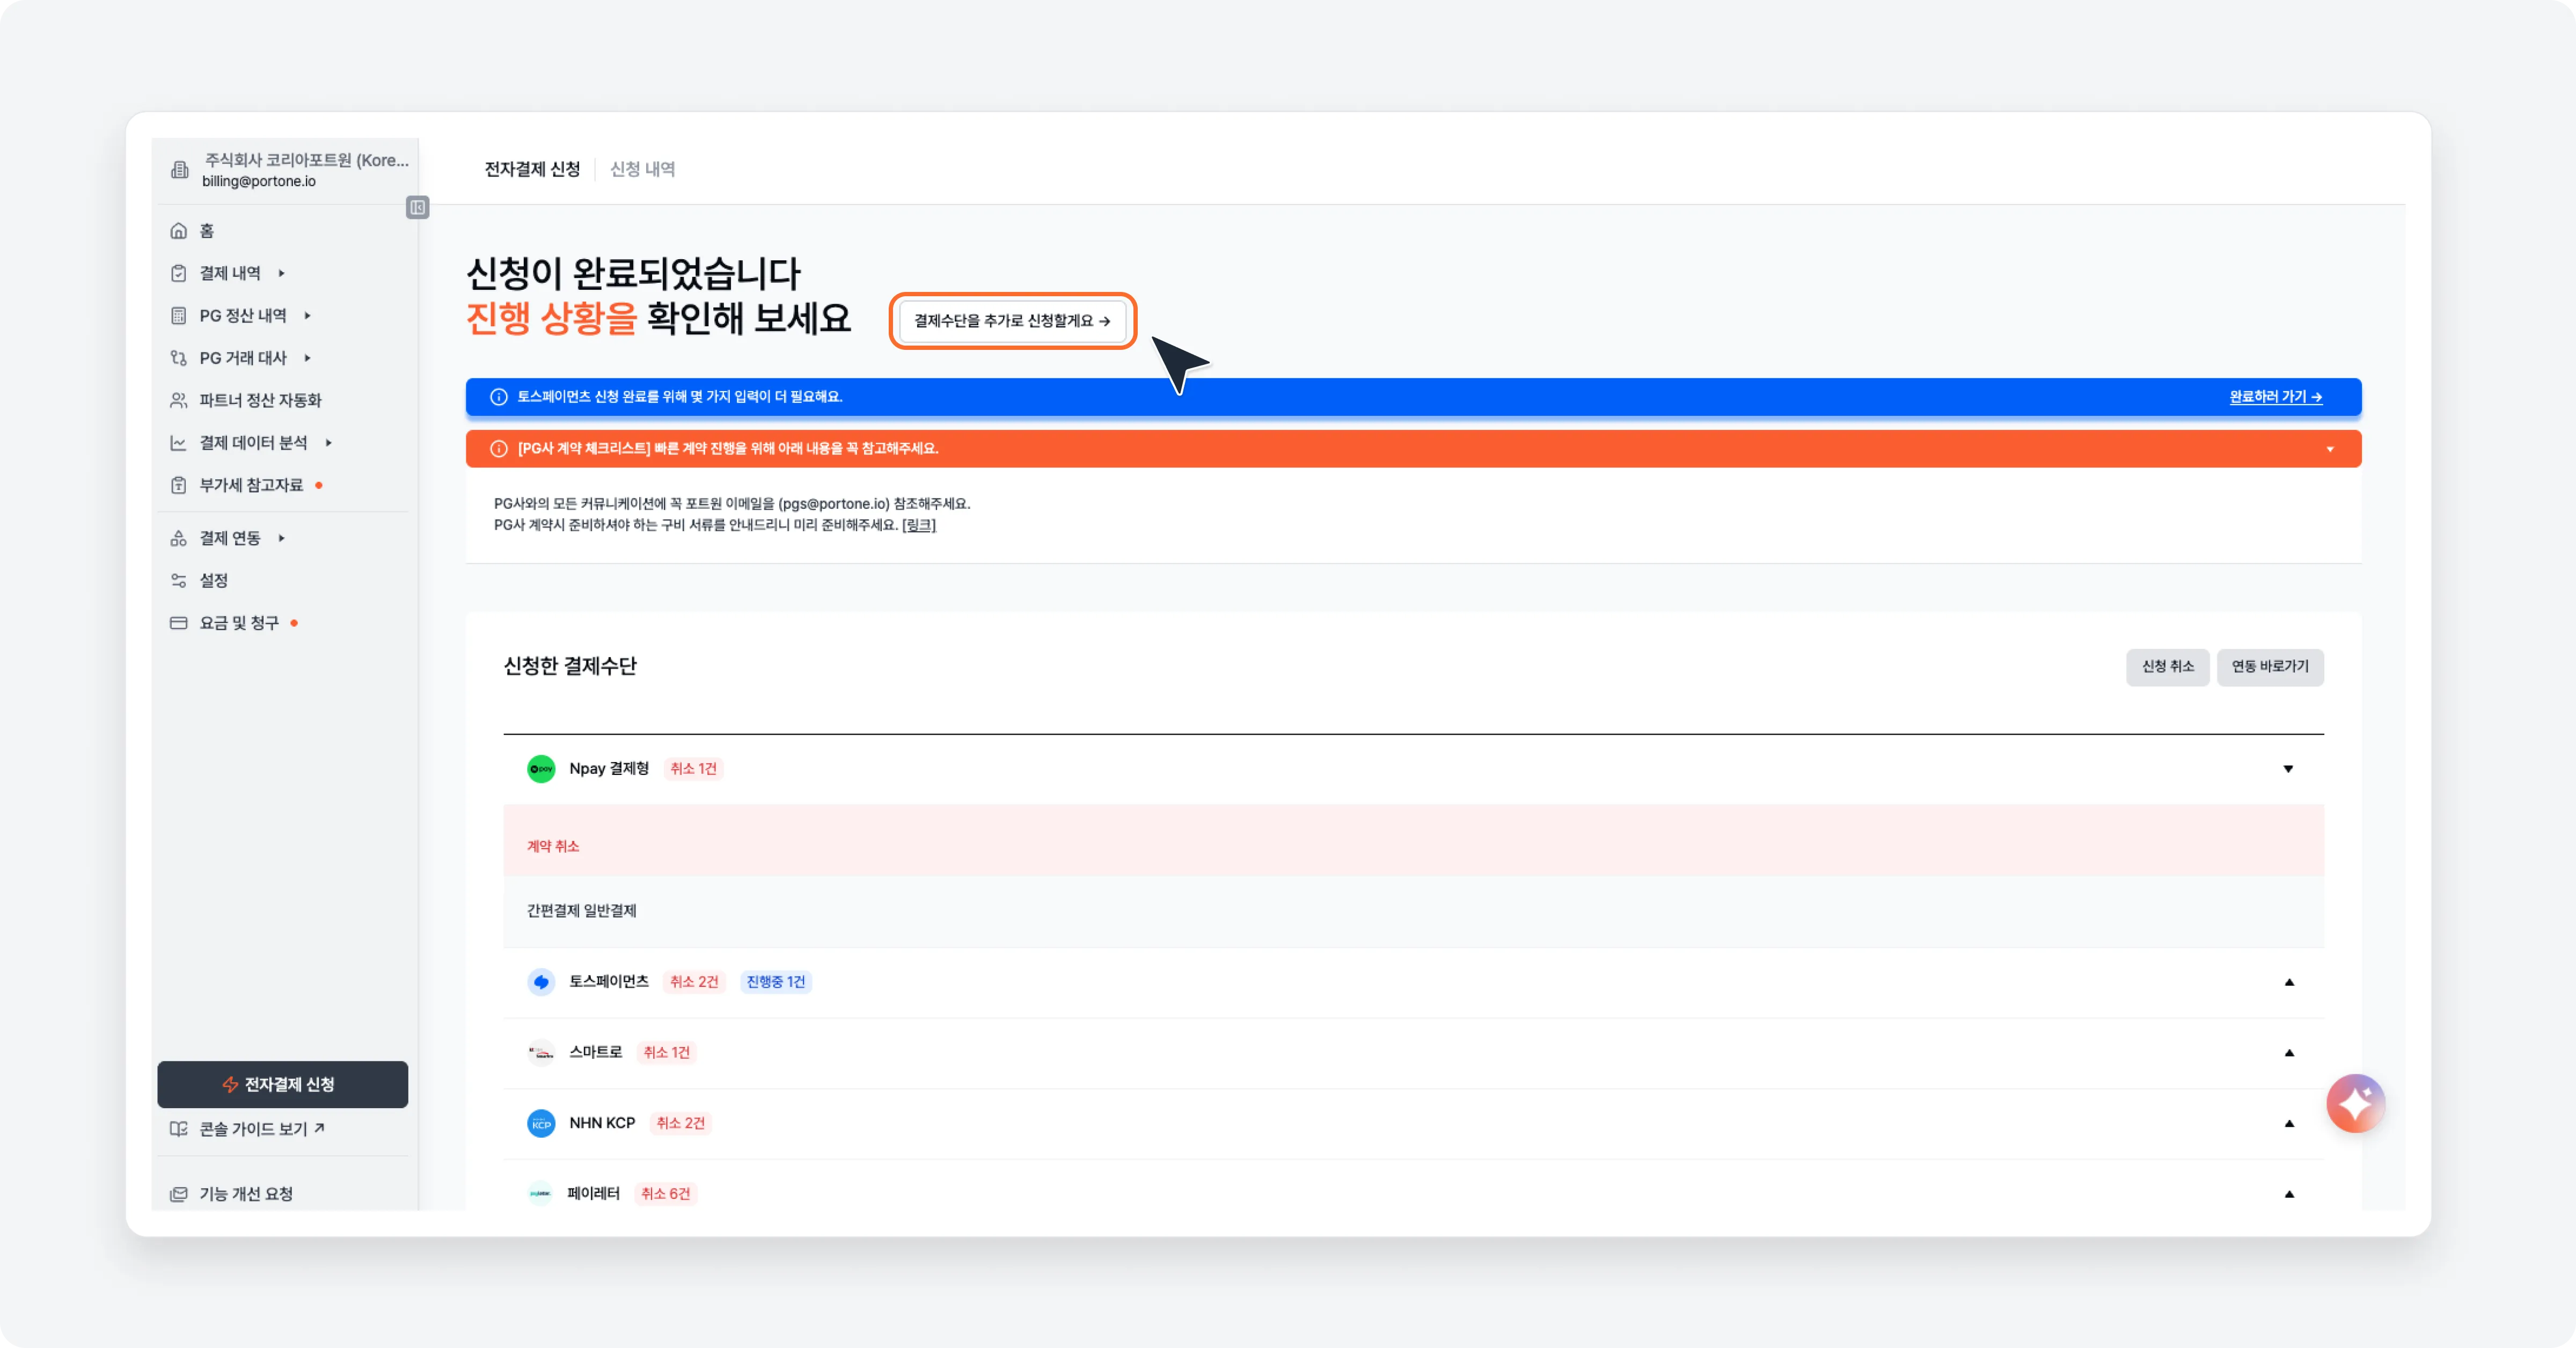The width and height of the screenshot is (2576, 1348).
Task: Collapse the Npay 결제형 row arrow
Action: pyautogui.click(x=2288, y=769)
